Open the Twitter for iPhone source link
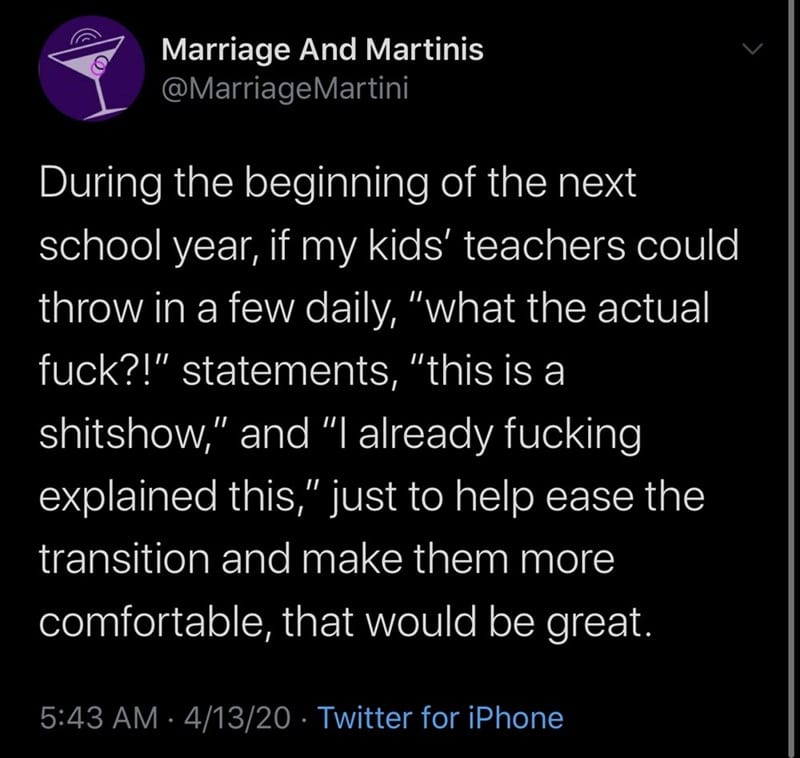This screenshot has width=800, height=758. (441, 718)
